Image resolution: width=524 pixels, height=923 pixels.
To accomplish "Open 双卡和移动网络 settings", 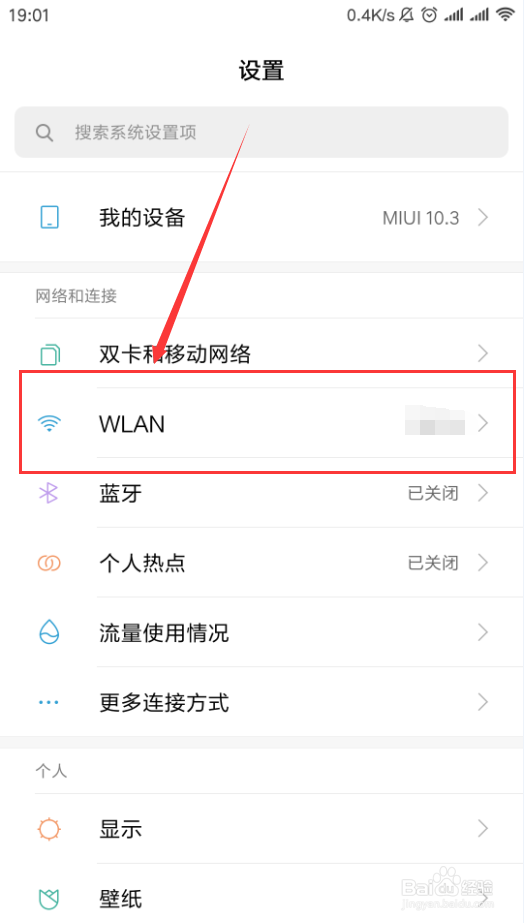I will [x=261, y=354].
